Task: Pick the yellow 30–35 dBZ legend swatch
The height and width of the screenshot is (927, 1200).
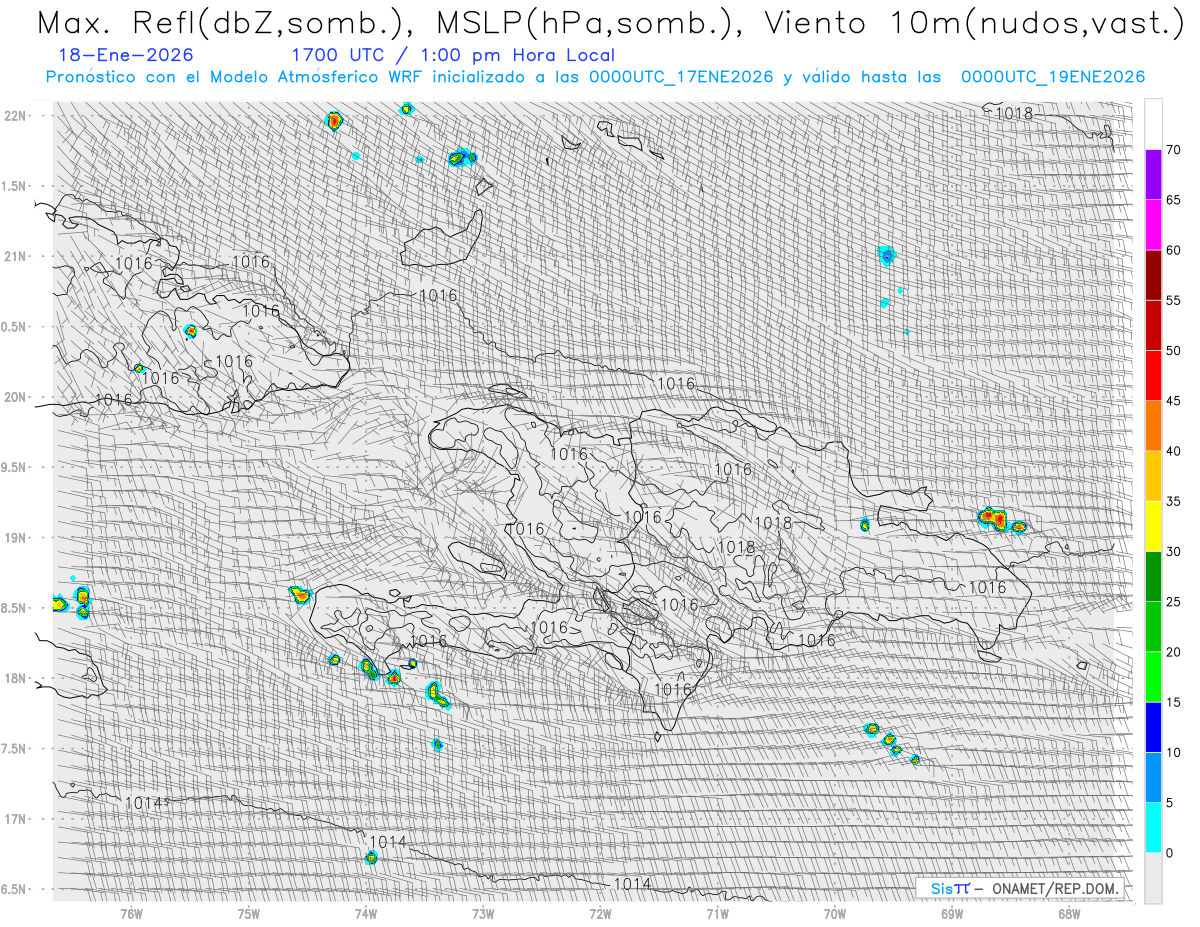Action: click(1153, 526)
